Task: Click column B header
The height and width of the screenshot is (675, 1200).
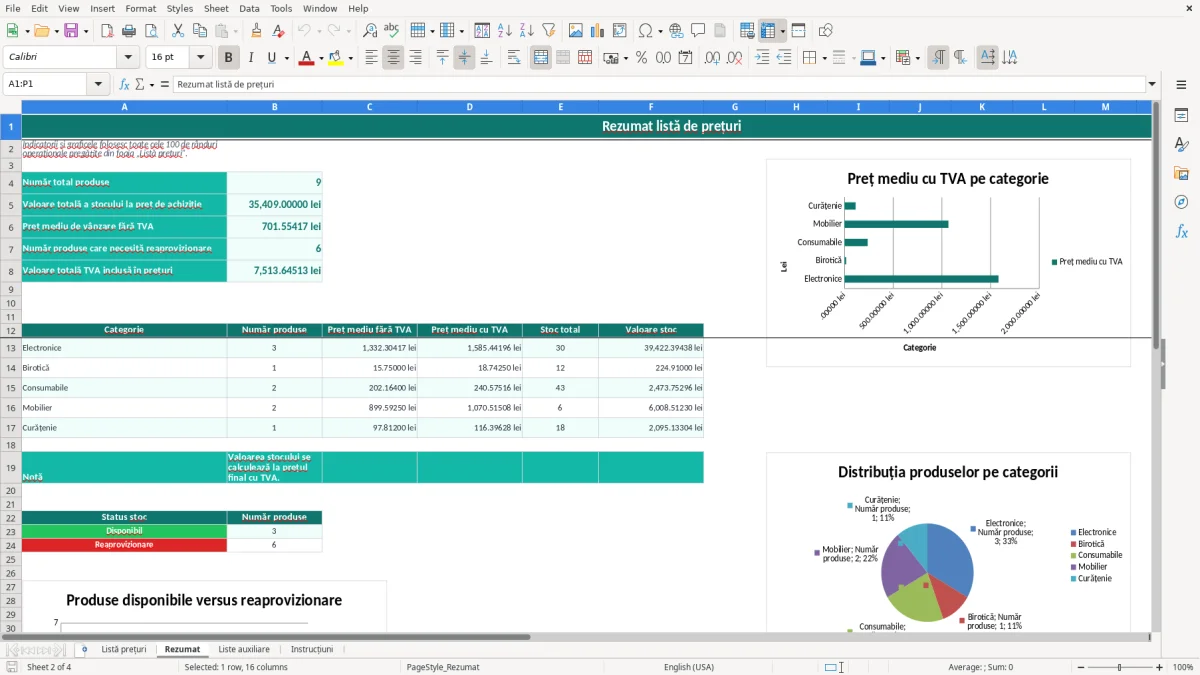Action: pyautogui.click(x=274, y=107)
